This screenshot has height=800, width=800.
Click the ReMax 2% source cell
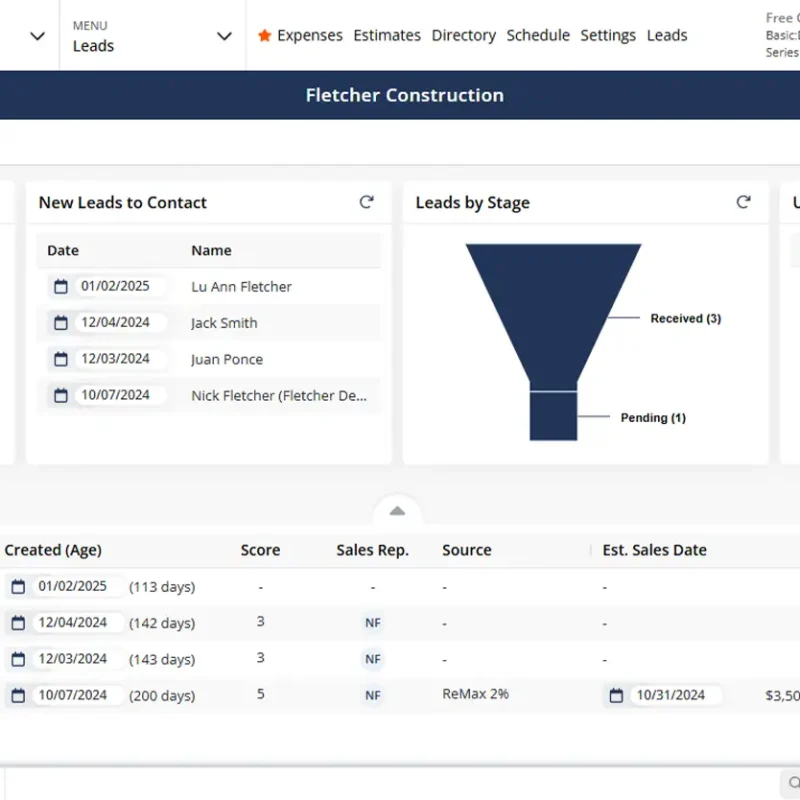click(x=475, y=694)
